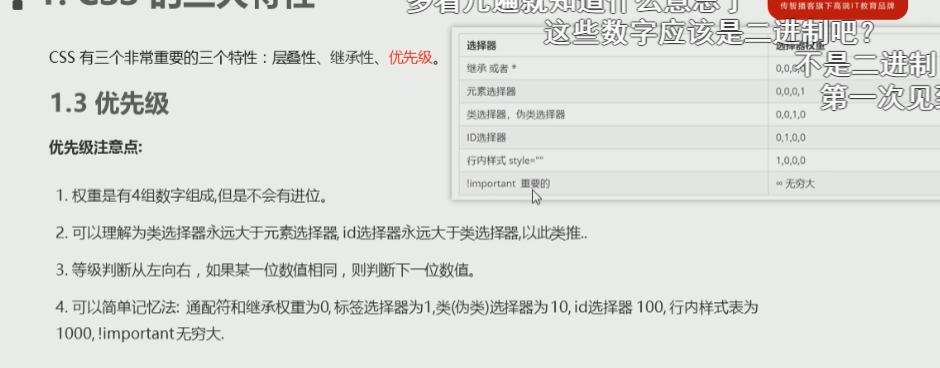Screen dimensions: 940x368
Task: Click the weight value "0,0,0,1"
Action: (791, 92)
